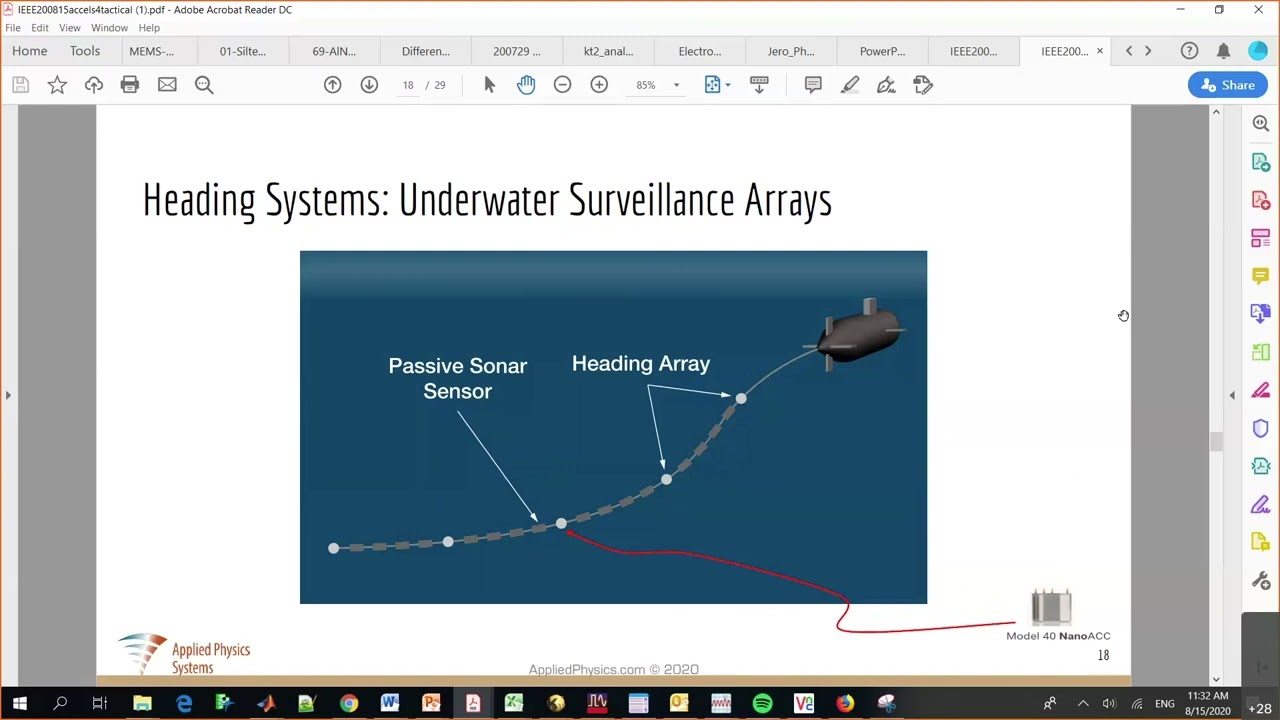The width and height of the screenshot is (1280, 720).
Task: Expand the left navigation pane arrow
Action: (x=8, y=395)
